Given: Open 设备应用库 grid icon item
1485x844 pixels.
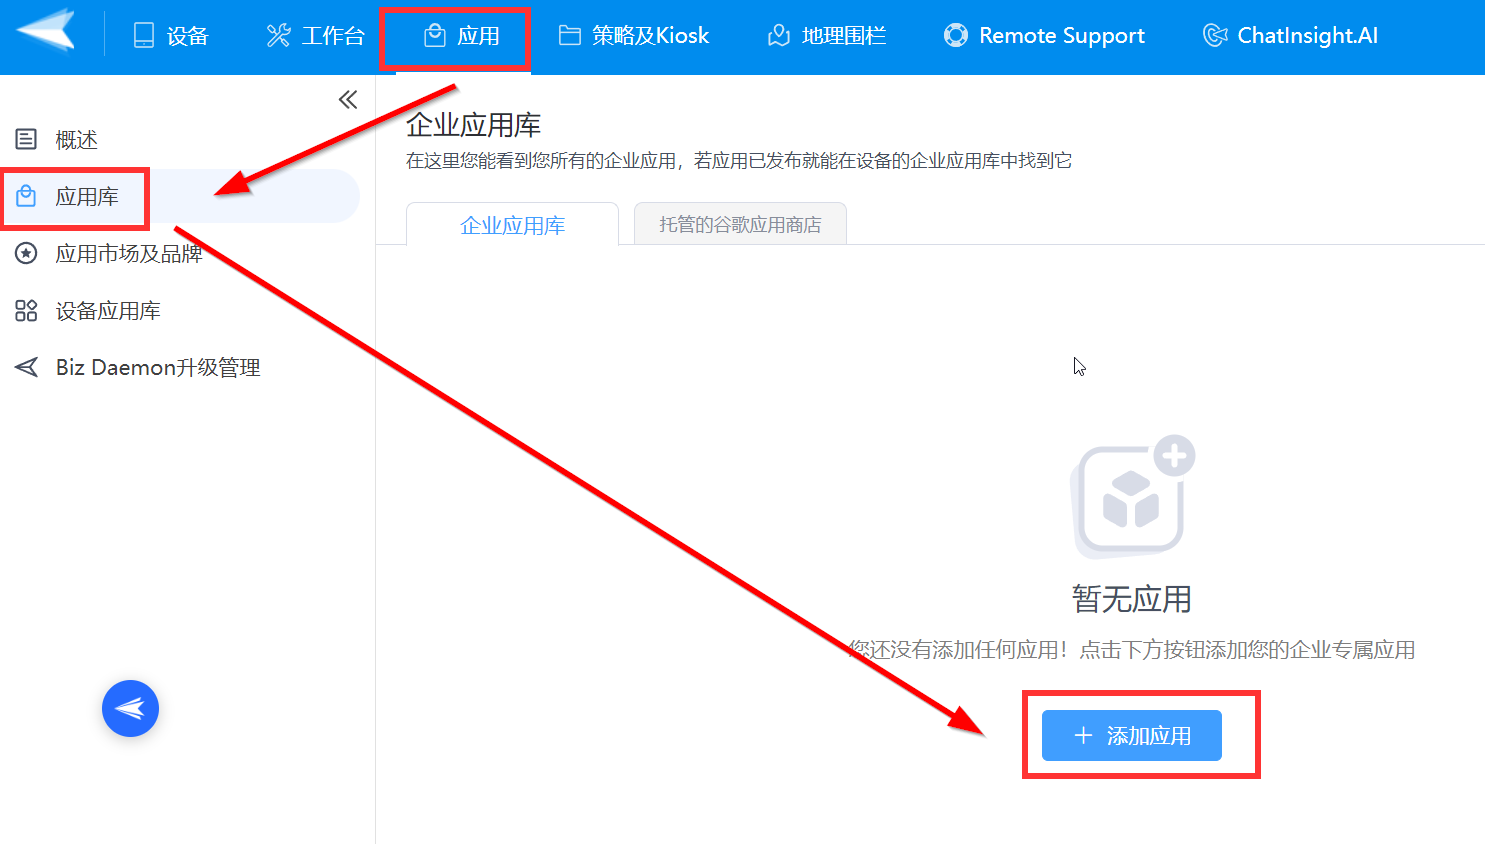Looking at the screenshot, I should pos(27,311).
